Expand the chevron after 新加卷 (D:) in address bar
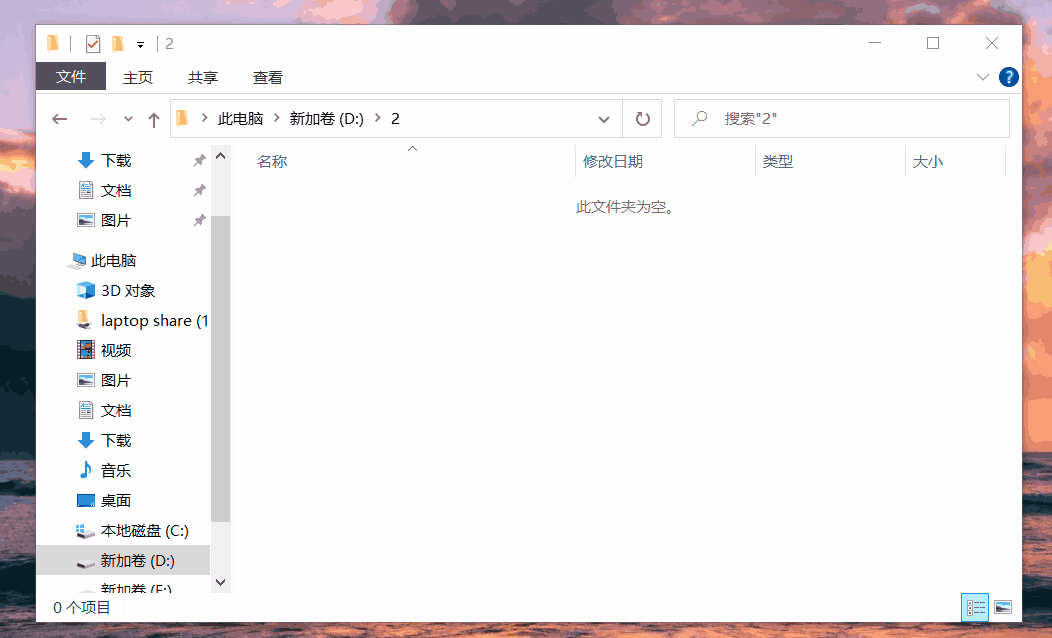This screenshot has width=1052, height=638. [378, 118]
